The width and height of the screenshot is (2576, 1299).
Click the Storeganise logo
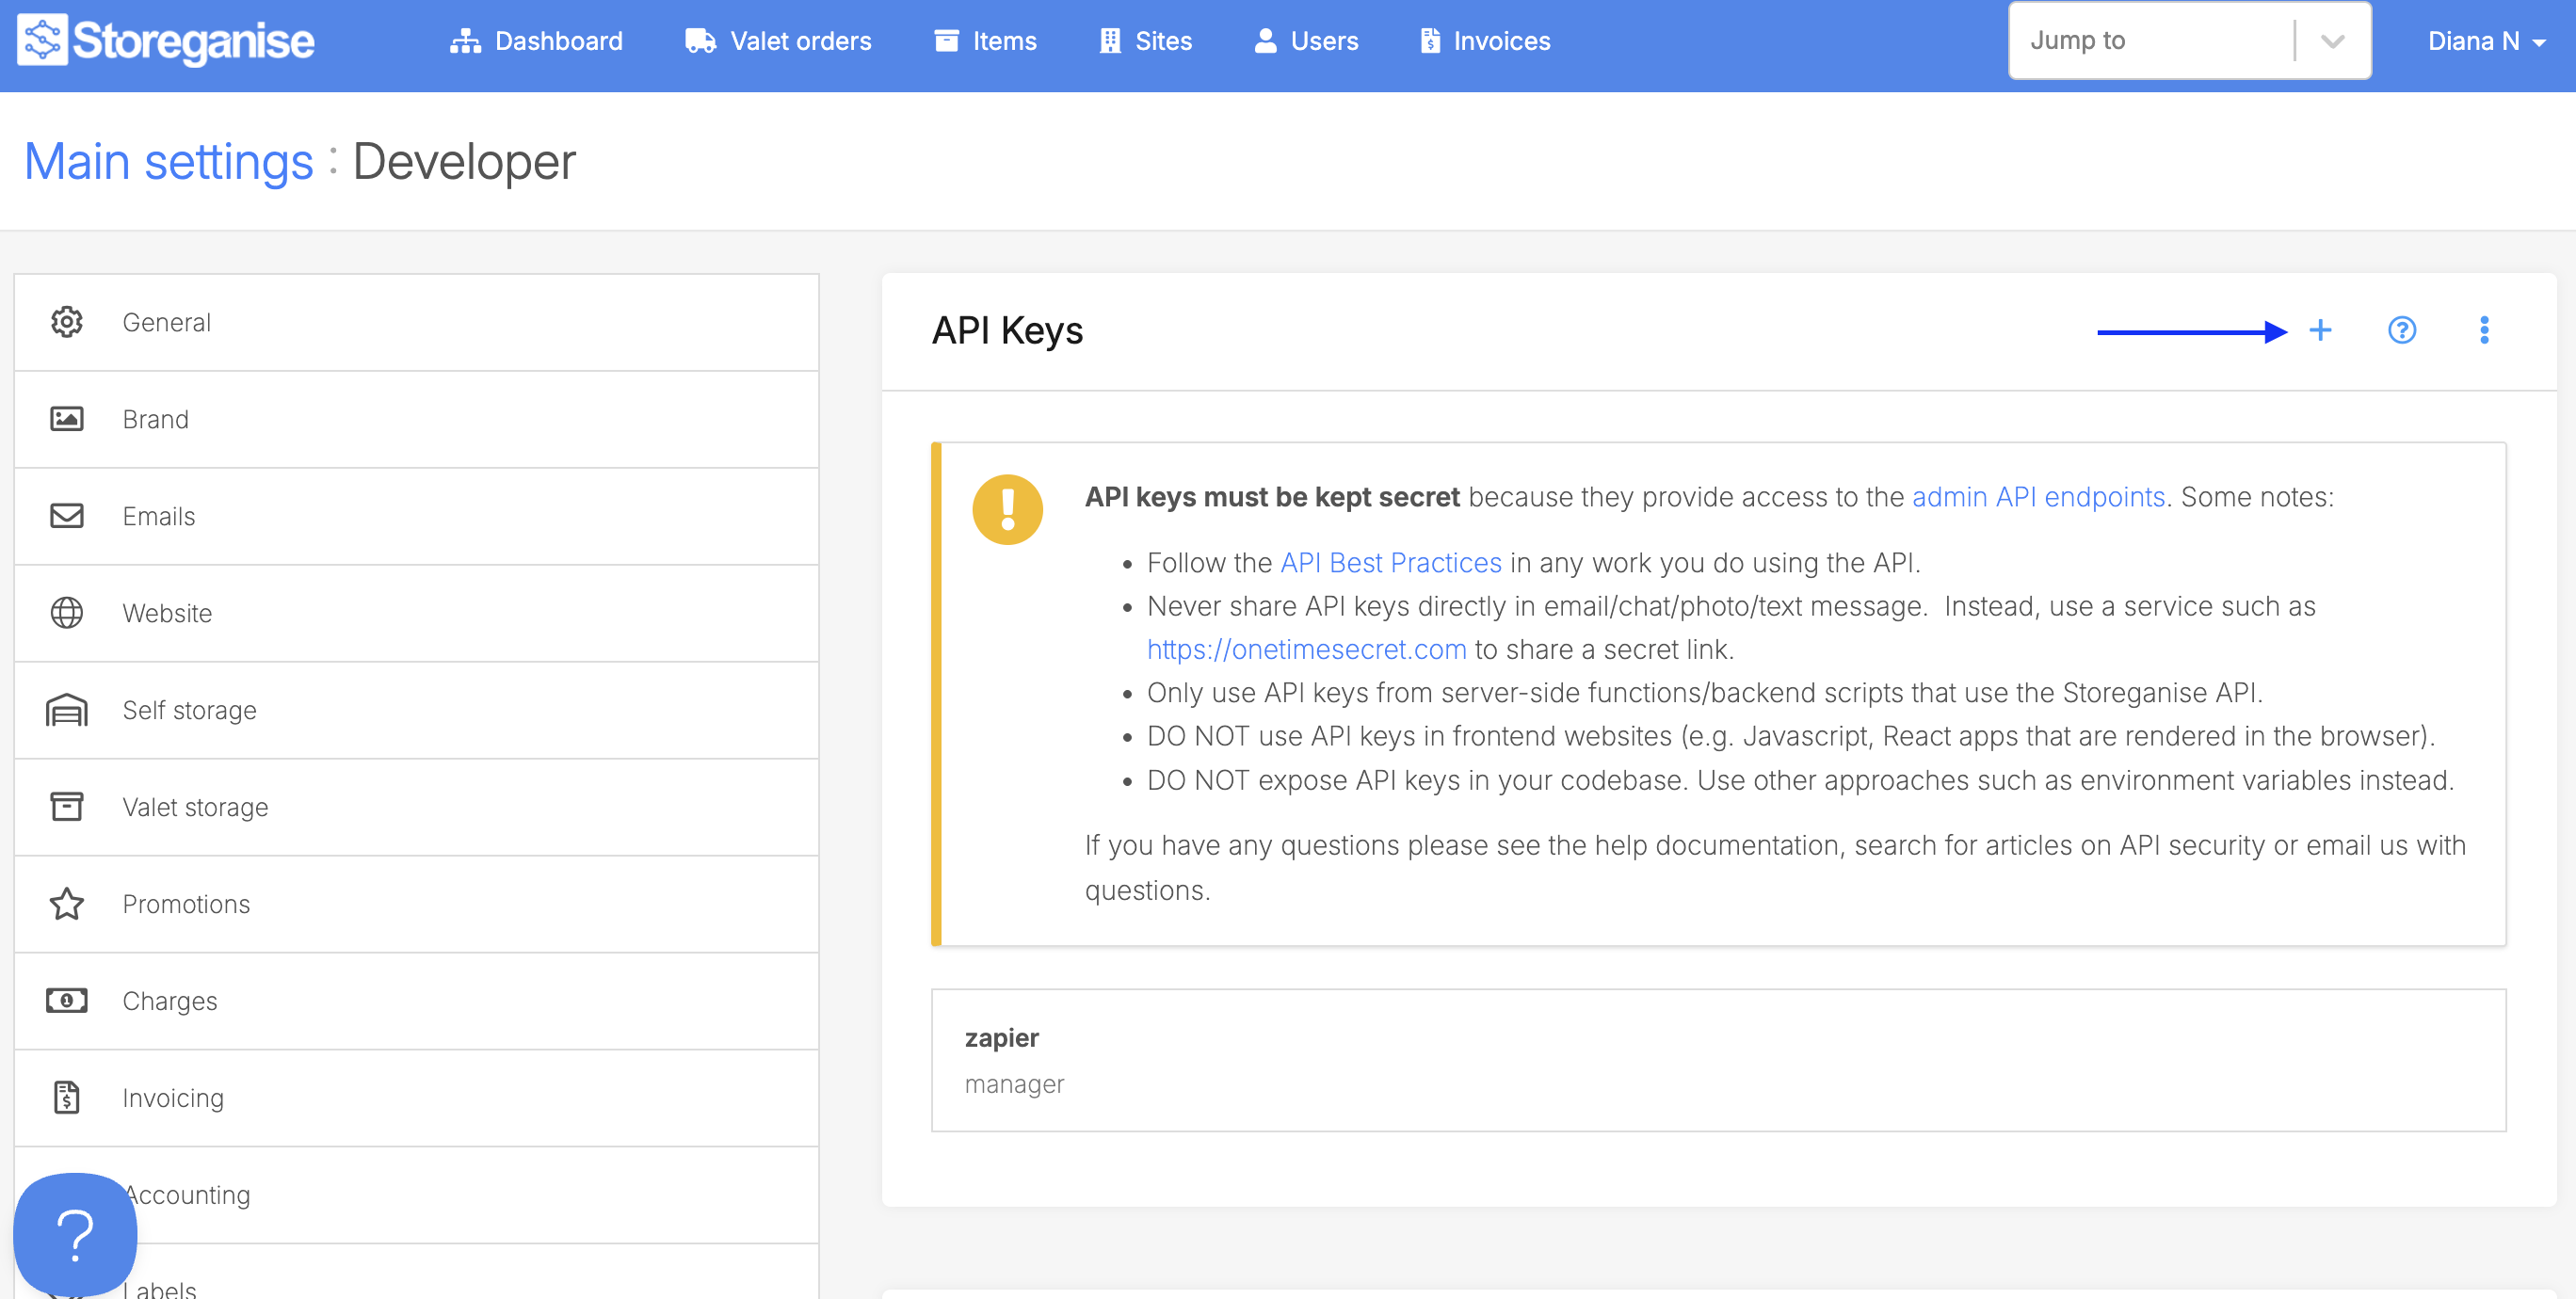[x=166, y=41]
